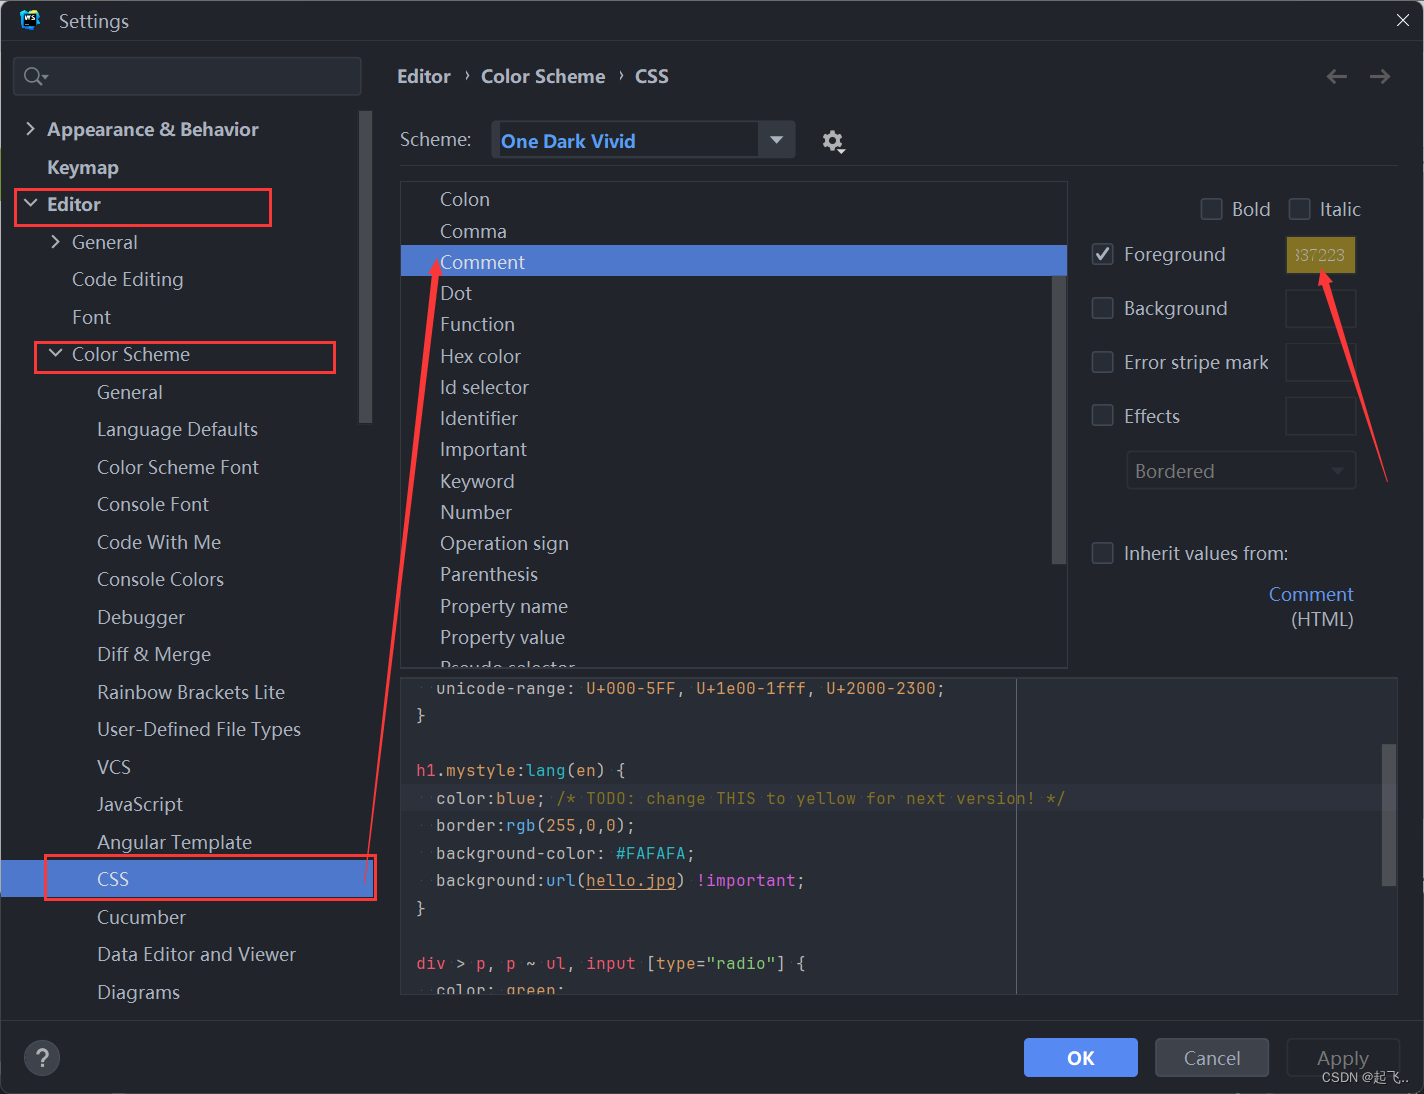The height and width of the screenshot is (1094, 1424).
Task: Open the Bordered effects dropdown
Action: [x=1240, y=470]
